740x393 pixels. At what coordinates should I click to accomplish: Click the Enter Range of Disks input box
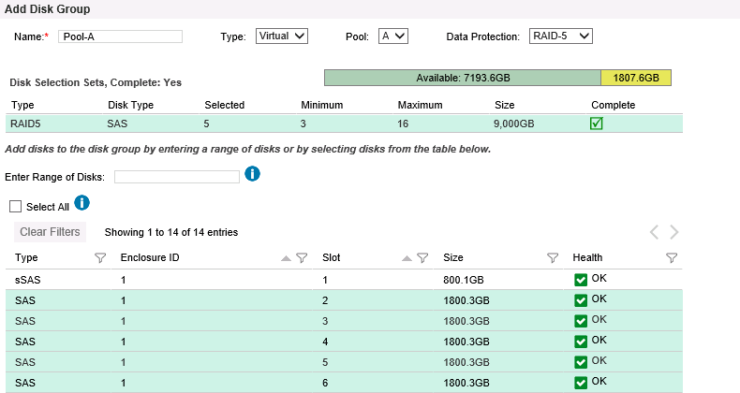point(177,177)
